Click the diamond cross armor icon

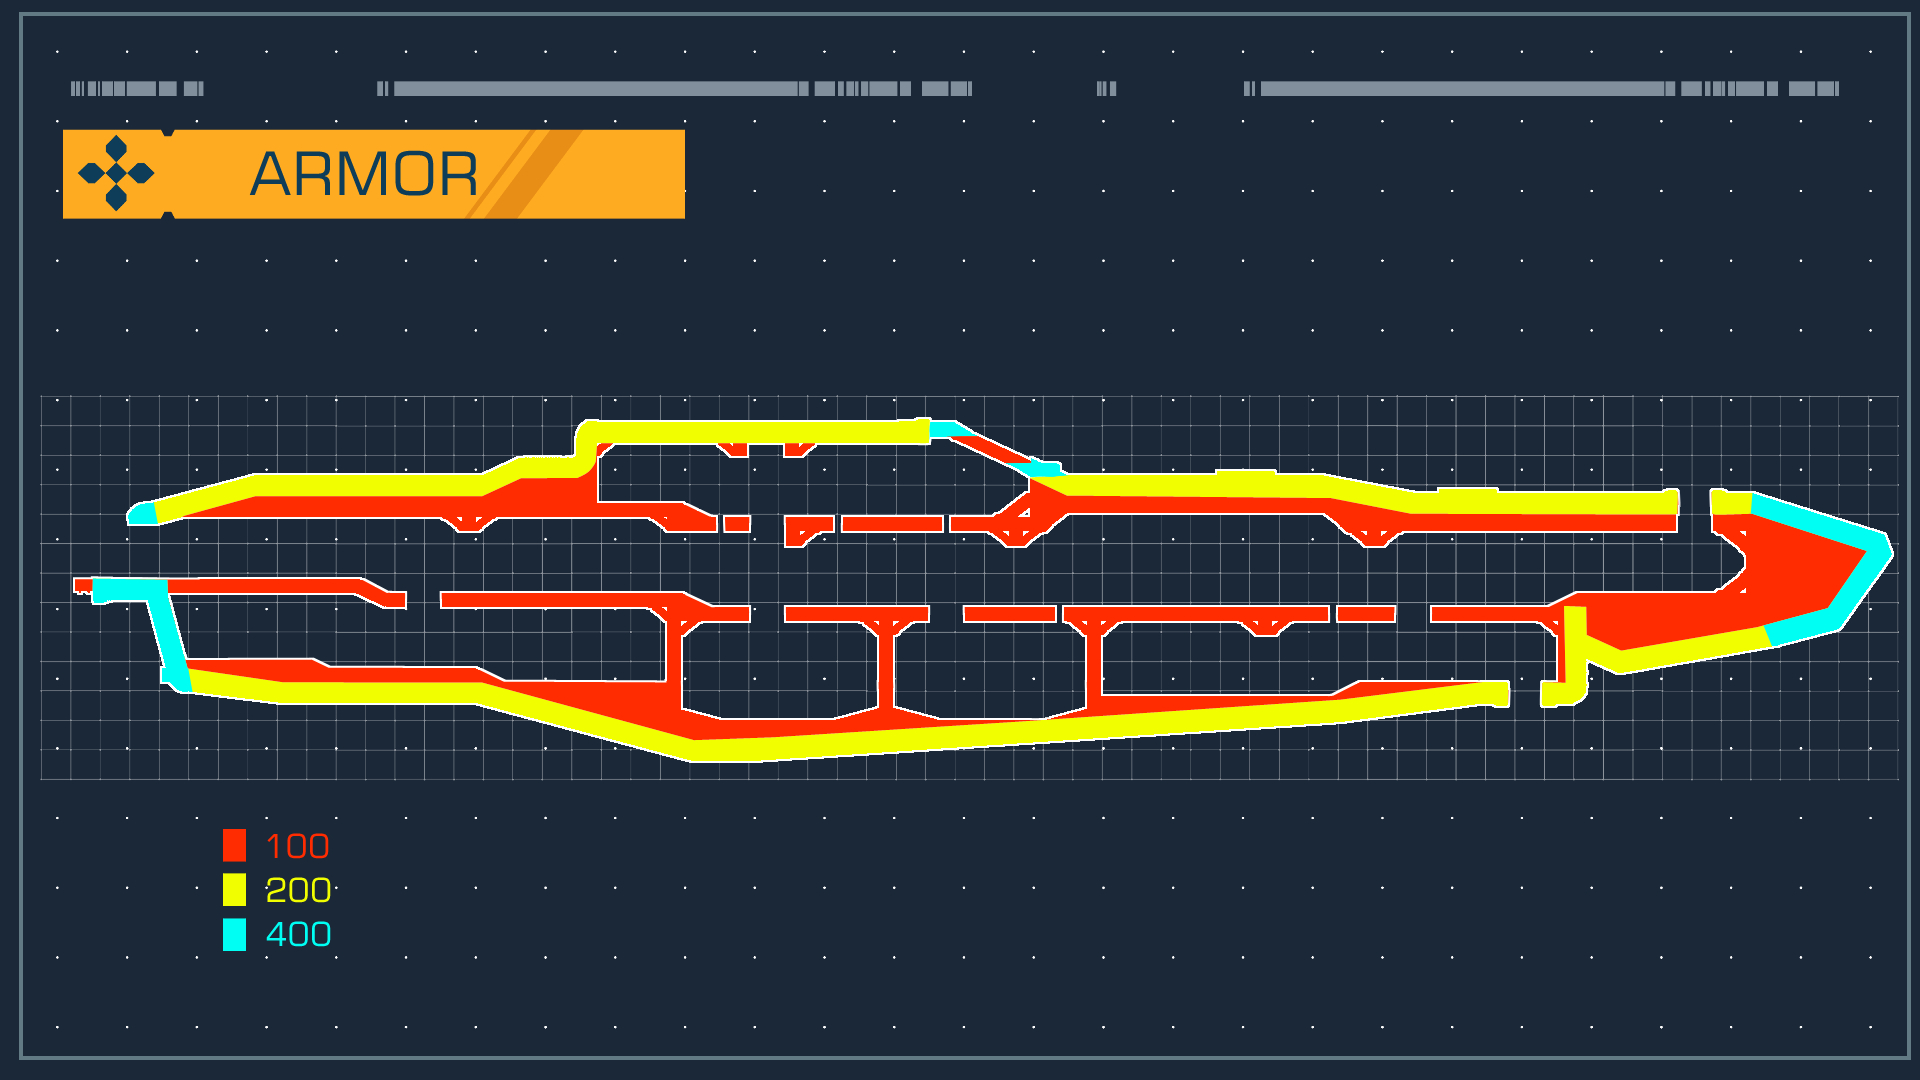tap(116, 174)
